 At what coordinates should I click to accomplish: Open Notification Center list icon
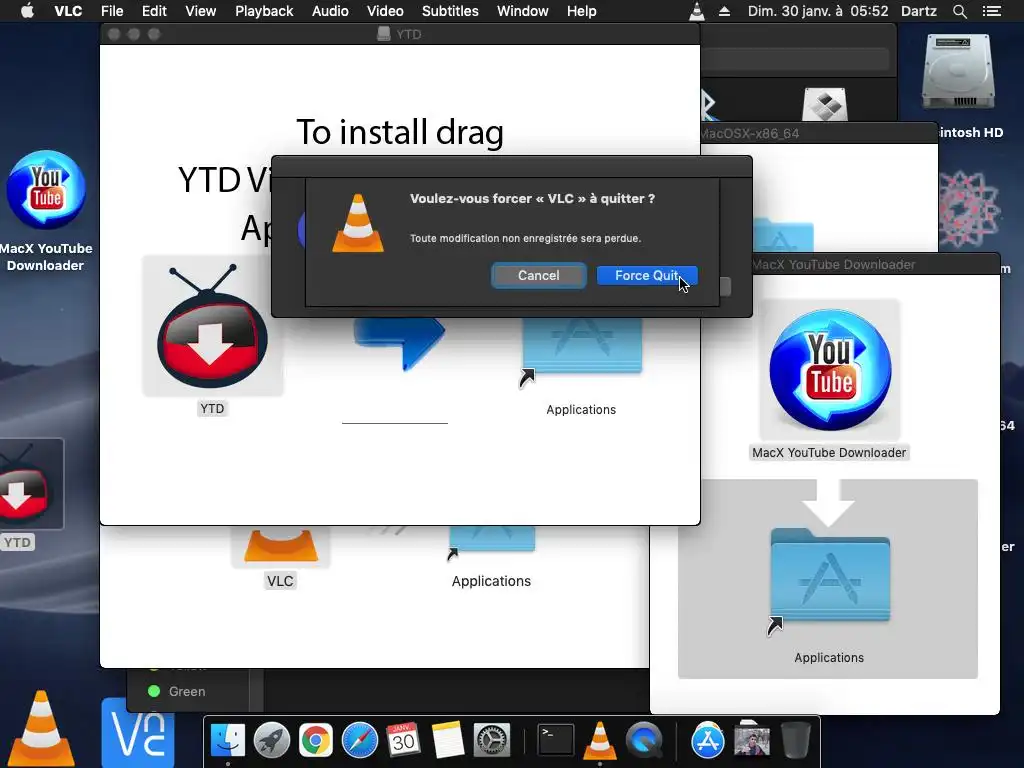tap(991, 11)
